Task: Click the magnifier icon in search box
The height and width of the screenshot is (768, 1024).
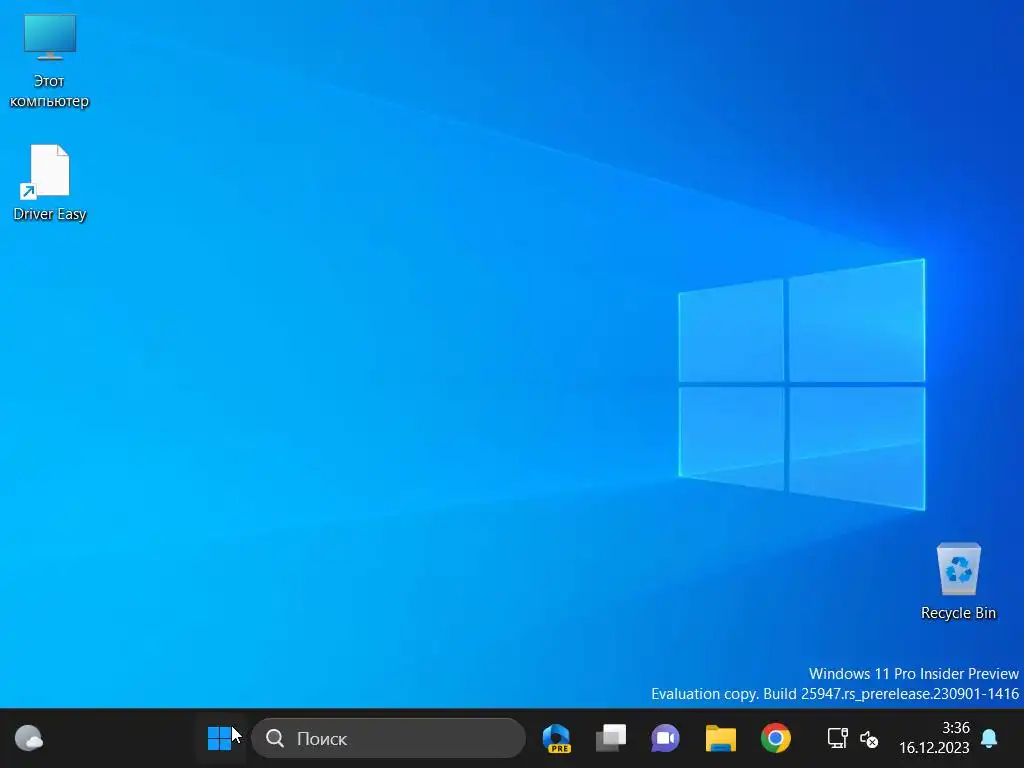Action: [275, 739]
